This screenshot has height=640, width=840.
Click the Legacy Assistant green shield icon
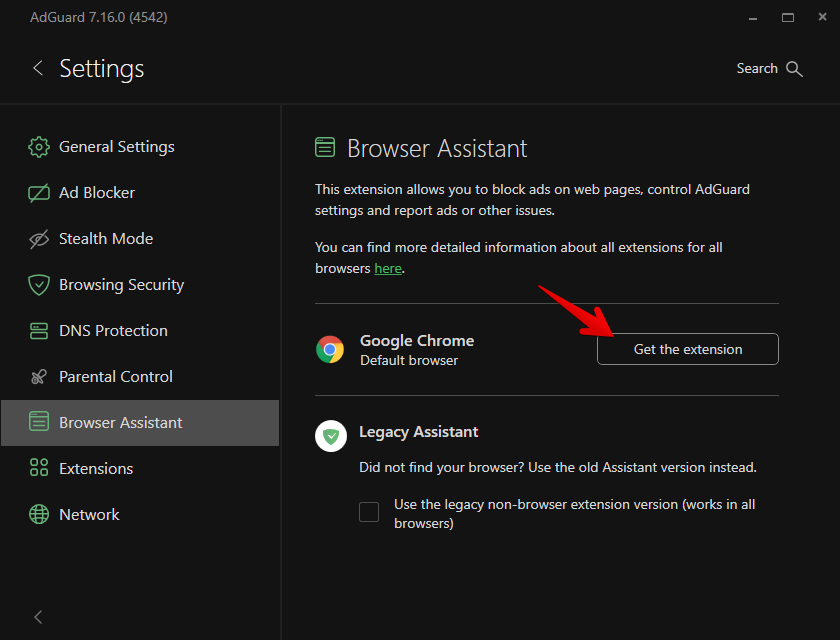pyautogui.click(x=331, y=436)
